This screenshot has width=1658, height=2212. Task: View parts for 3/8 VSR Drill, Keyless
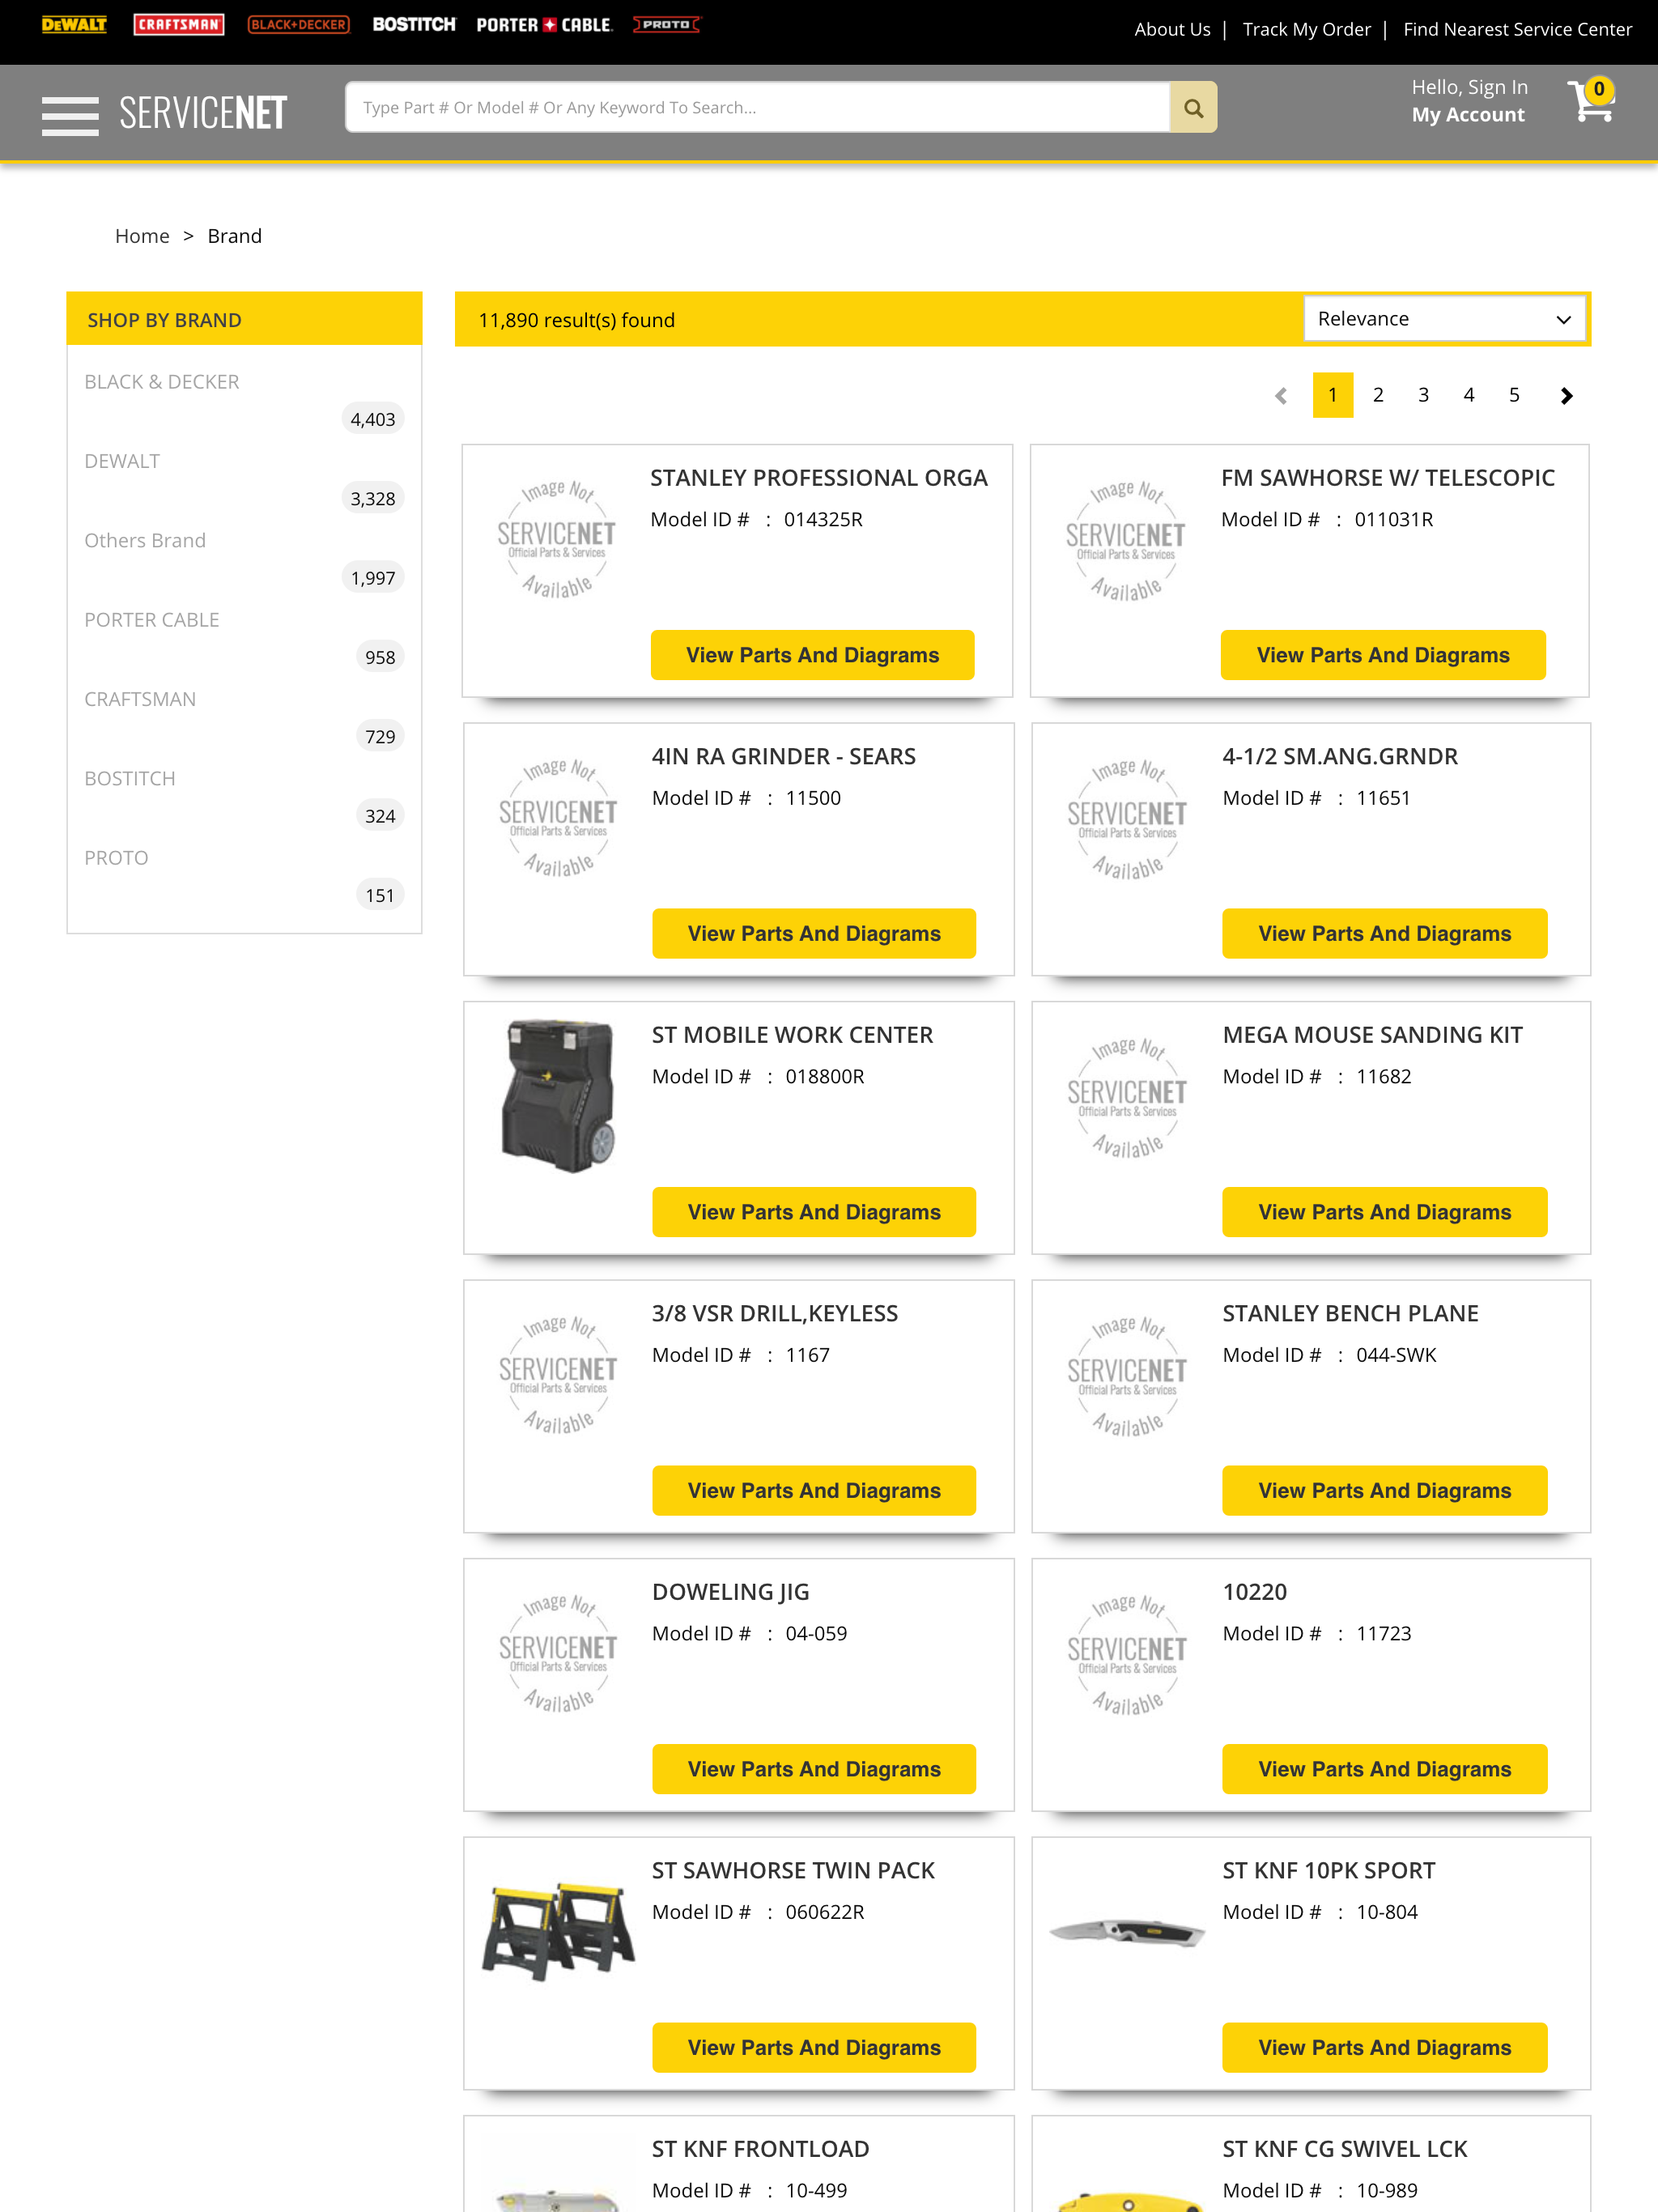pyautogui.click(x=814, y=1491)
